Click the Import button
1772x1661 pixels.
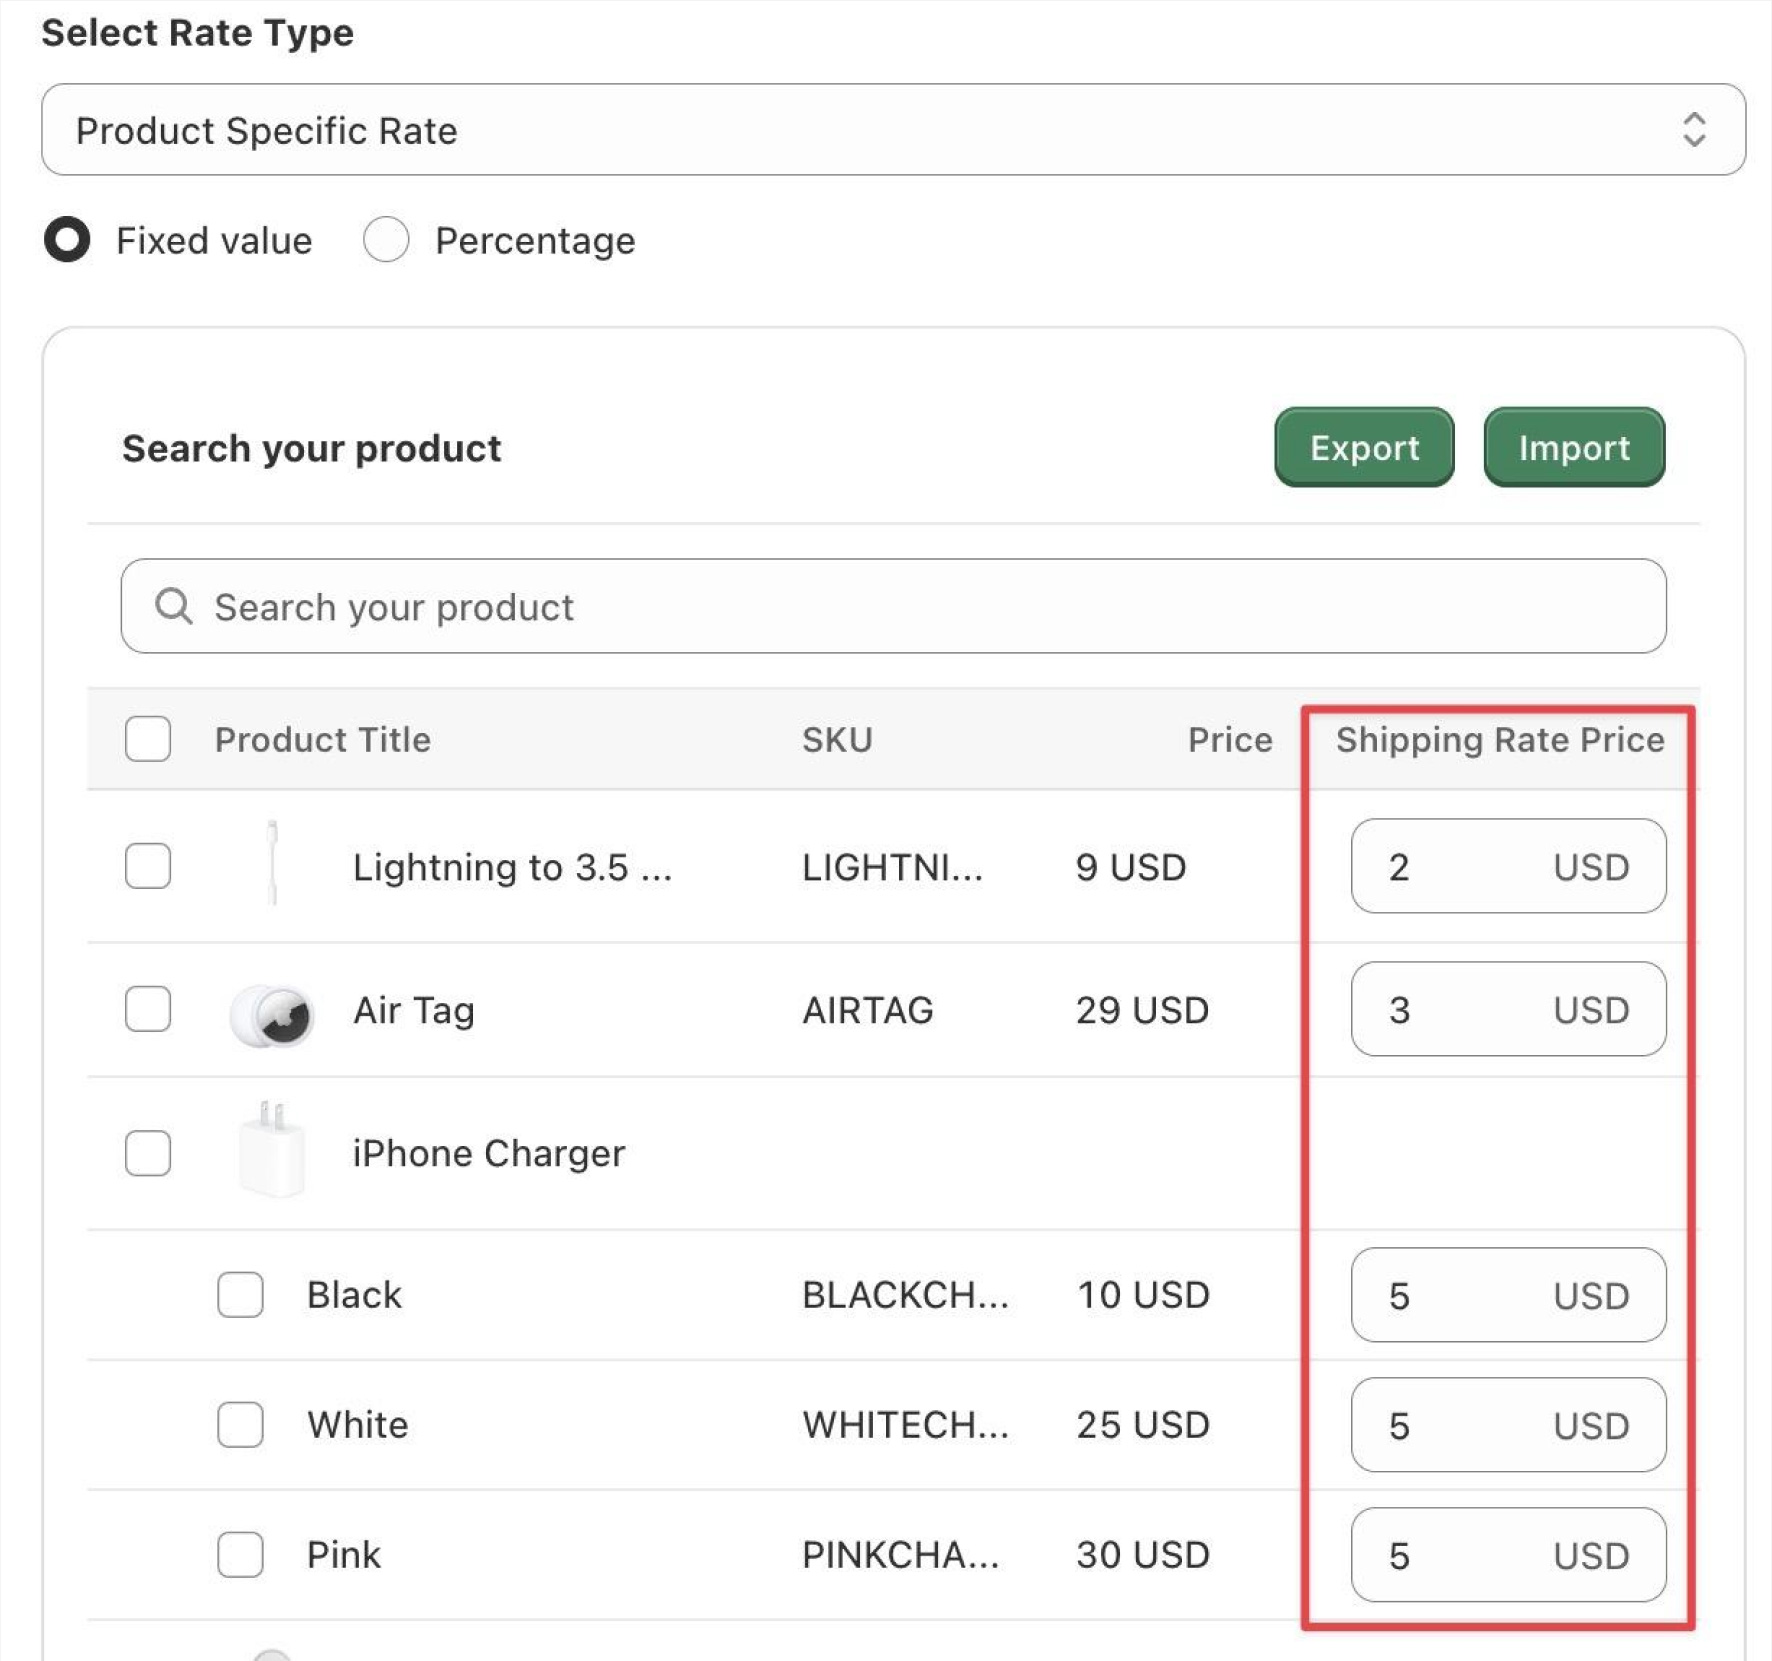[x=1574, y=447]
